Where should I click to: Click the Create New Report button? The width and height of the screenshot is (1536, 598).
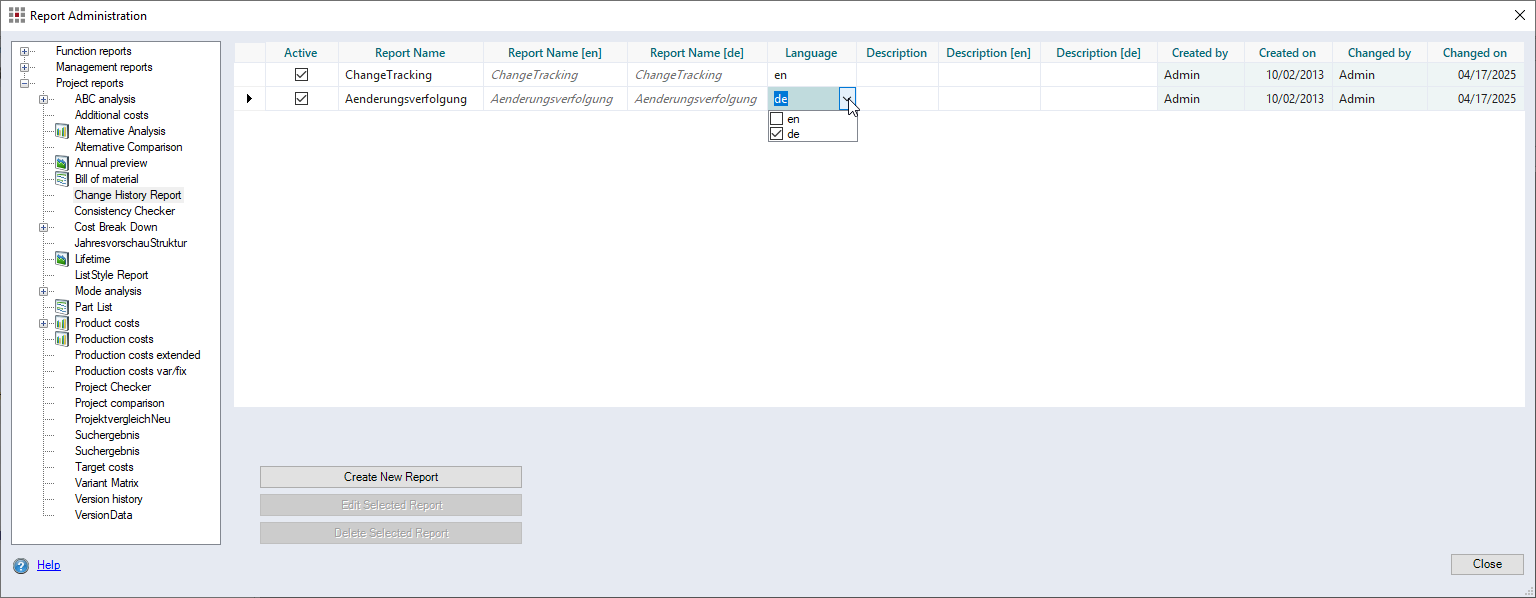tap(390, 477)
